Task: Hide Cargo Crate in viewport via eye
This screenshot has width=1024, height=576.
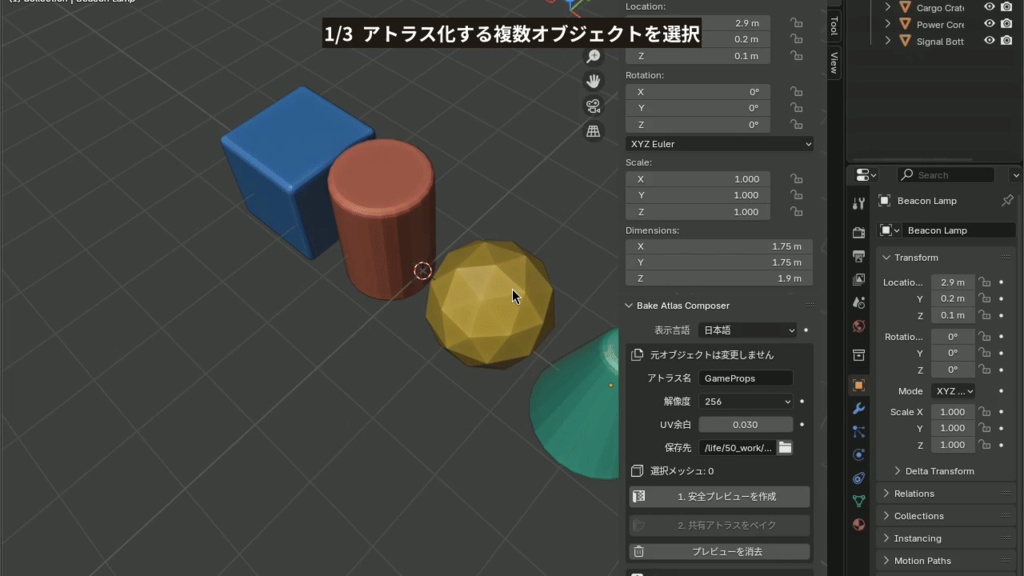Action: coord(989,7)
